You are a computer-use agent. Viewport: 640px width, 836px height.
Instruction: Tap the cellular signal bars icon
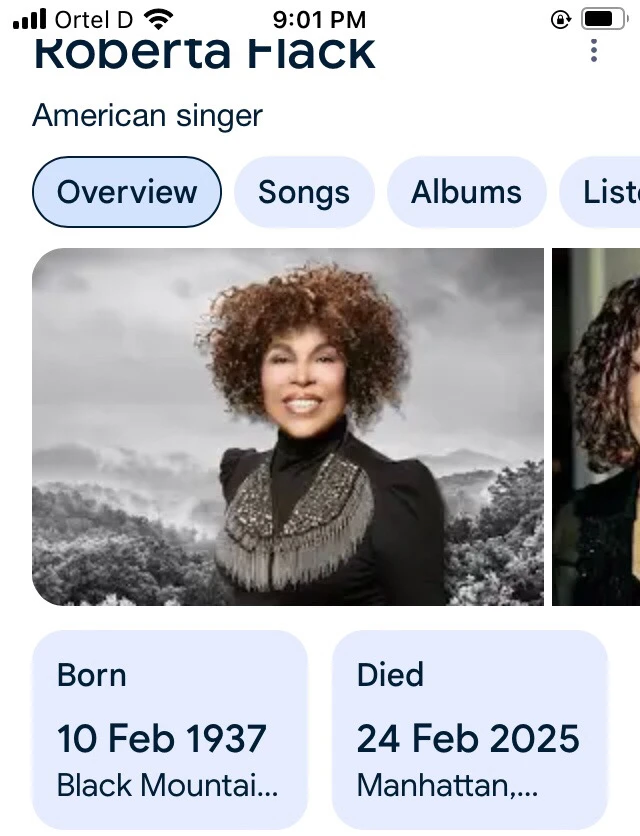pos(30,20)
